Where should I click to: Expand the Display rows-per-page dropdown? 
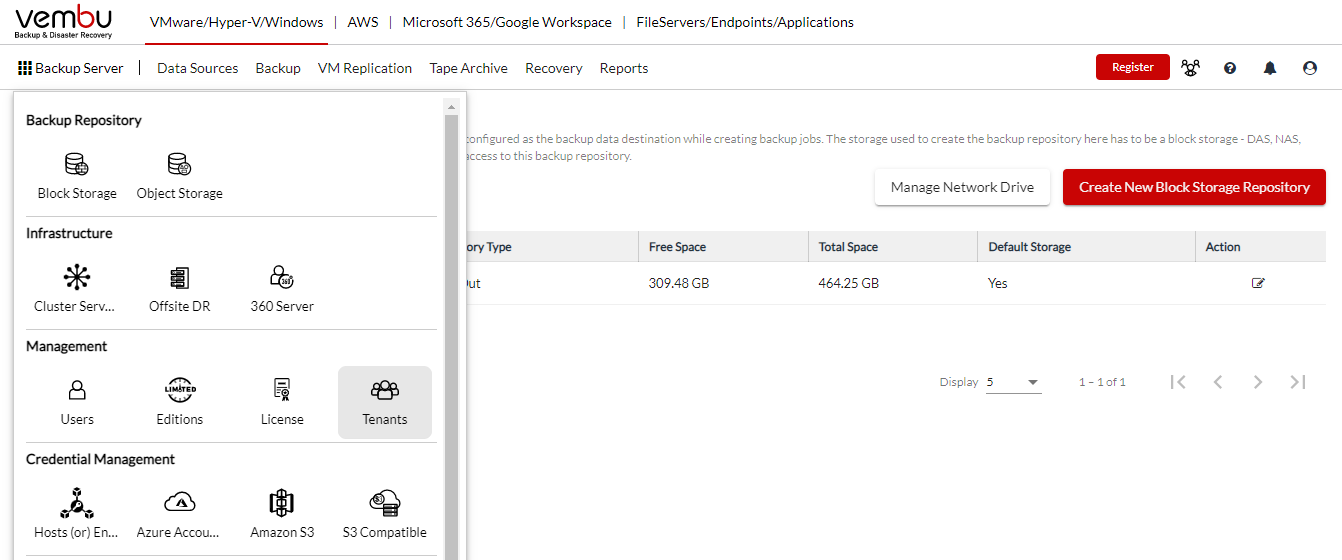pos(1013,382)
